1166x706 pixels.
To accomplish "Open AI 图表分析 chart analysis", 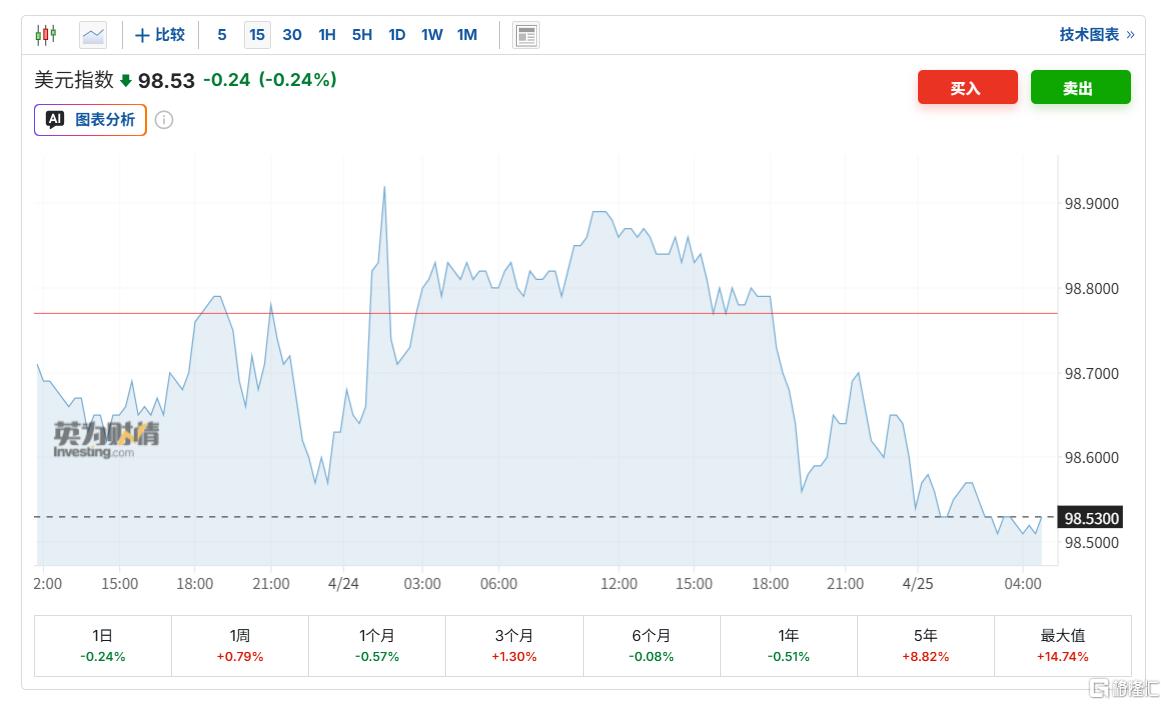I will pyautogui.click(x=90, y=120).
